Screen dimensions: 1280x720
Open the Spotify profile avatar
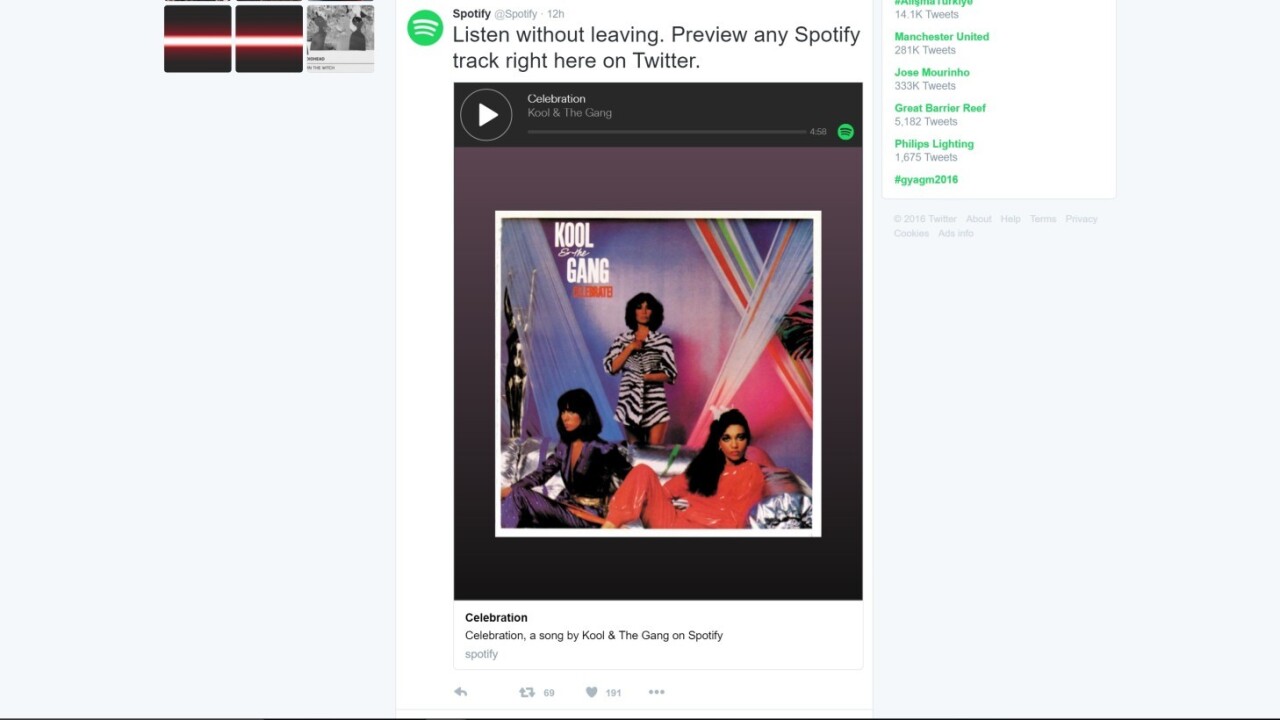(x=425, y=28)
